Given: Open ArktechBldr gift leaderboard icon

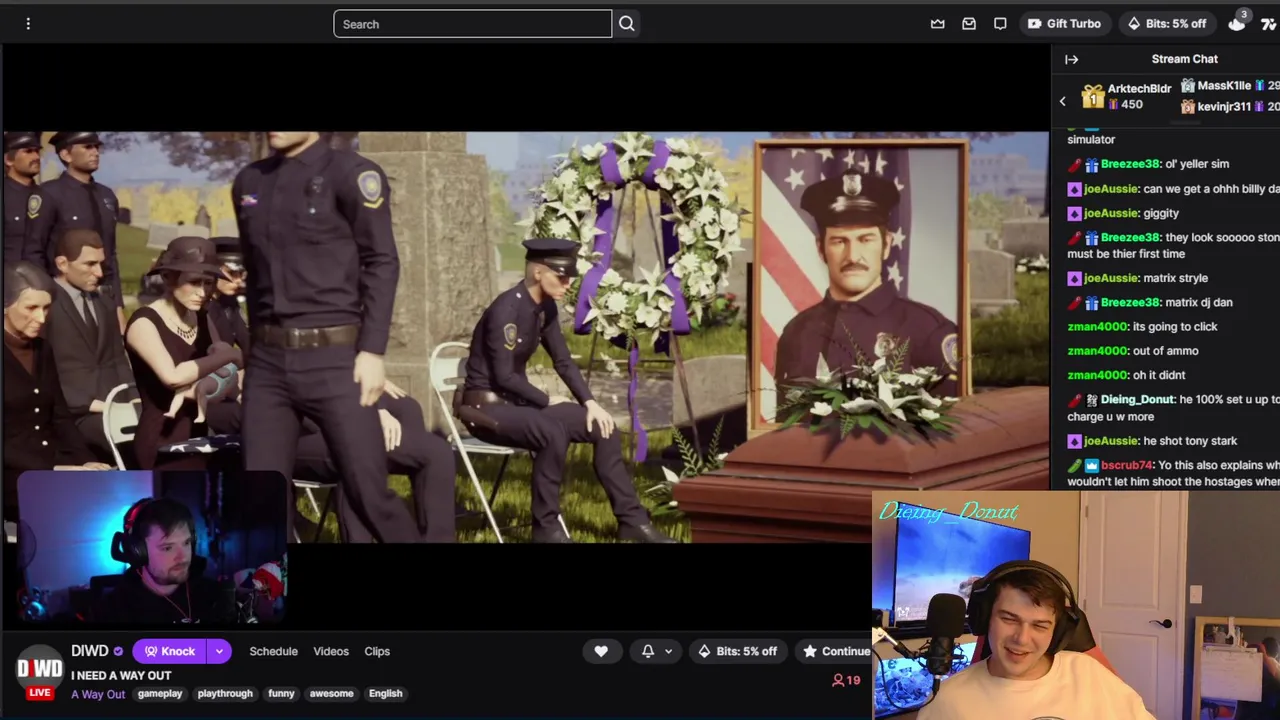Looking at the screenshot, I should tap(1092, 97).
